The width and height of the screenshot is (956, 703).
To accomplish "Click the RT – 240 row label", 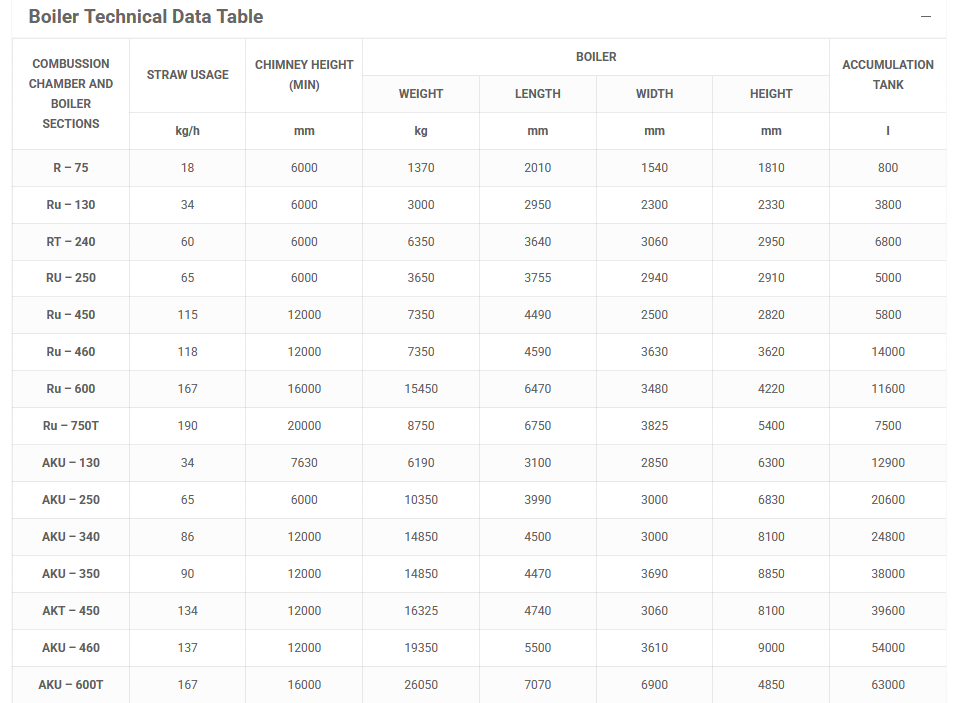I will (71, 242).
